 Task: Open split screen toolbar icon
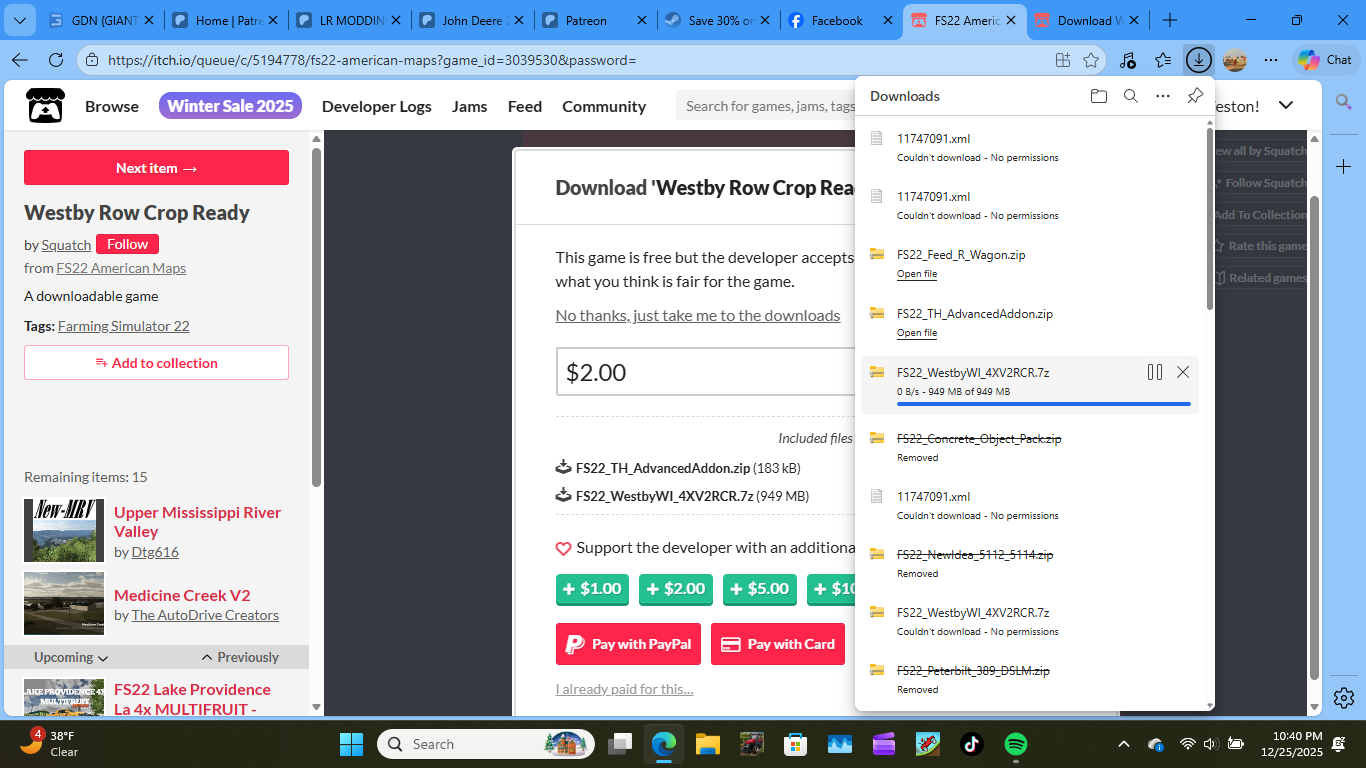click(x=1063, y=60)
